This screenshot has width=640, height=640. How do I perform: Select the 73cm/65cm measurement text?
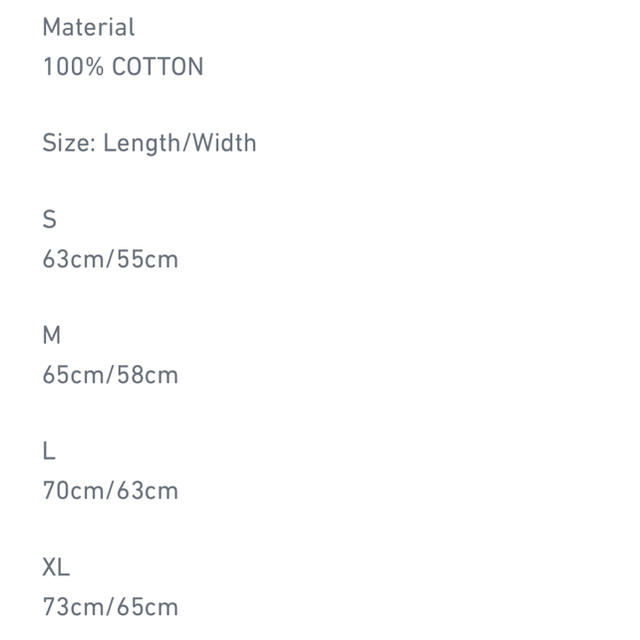coord(110,607)
